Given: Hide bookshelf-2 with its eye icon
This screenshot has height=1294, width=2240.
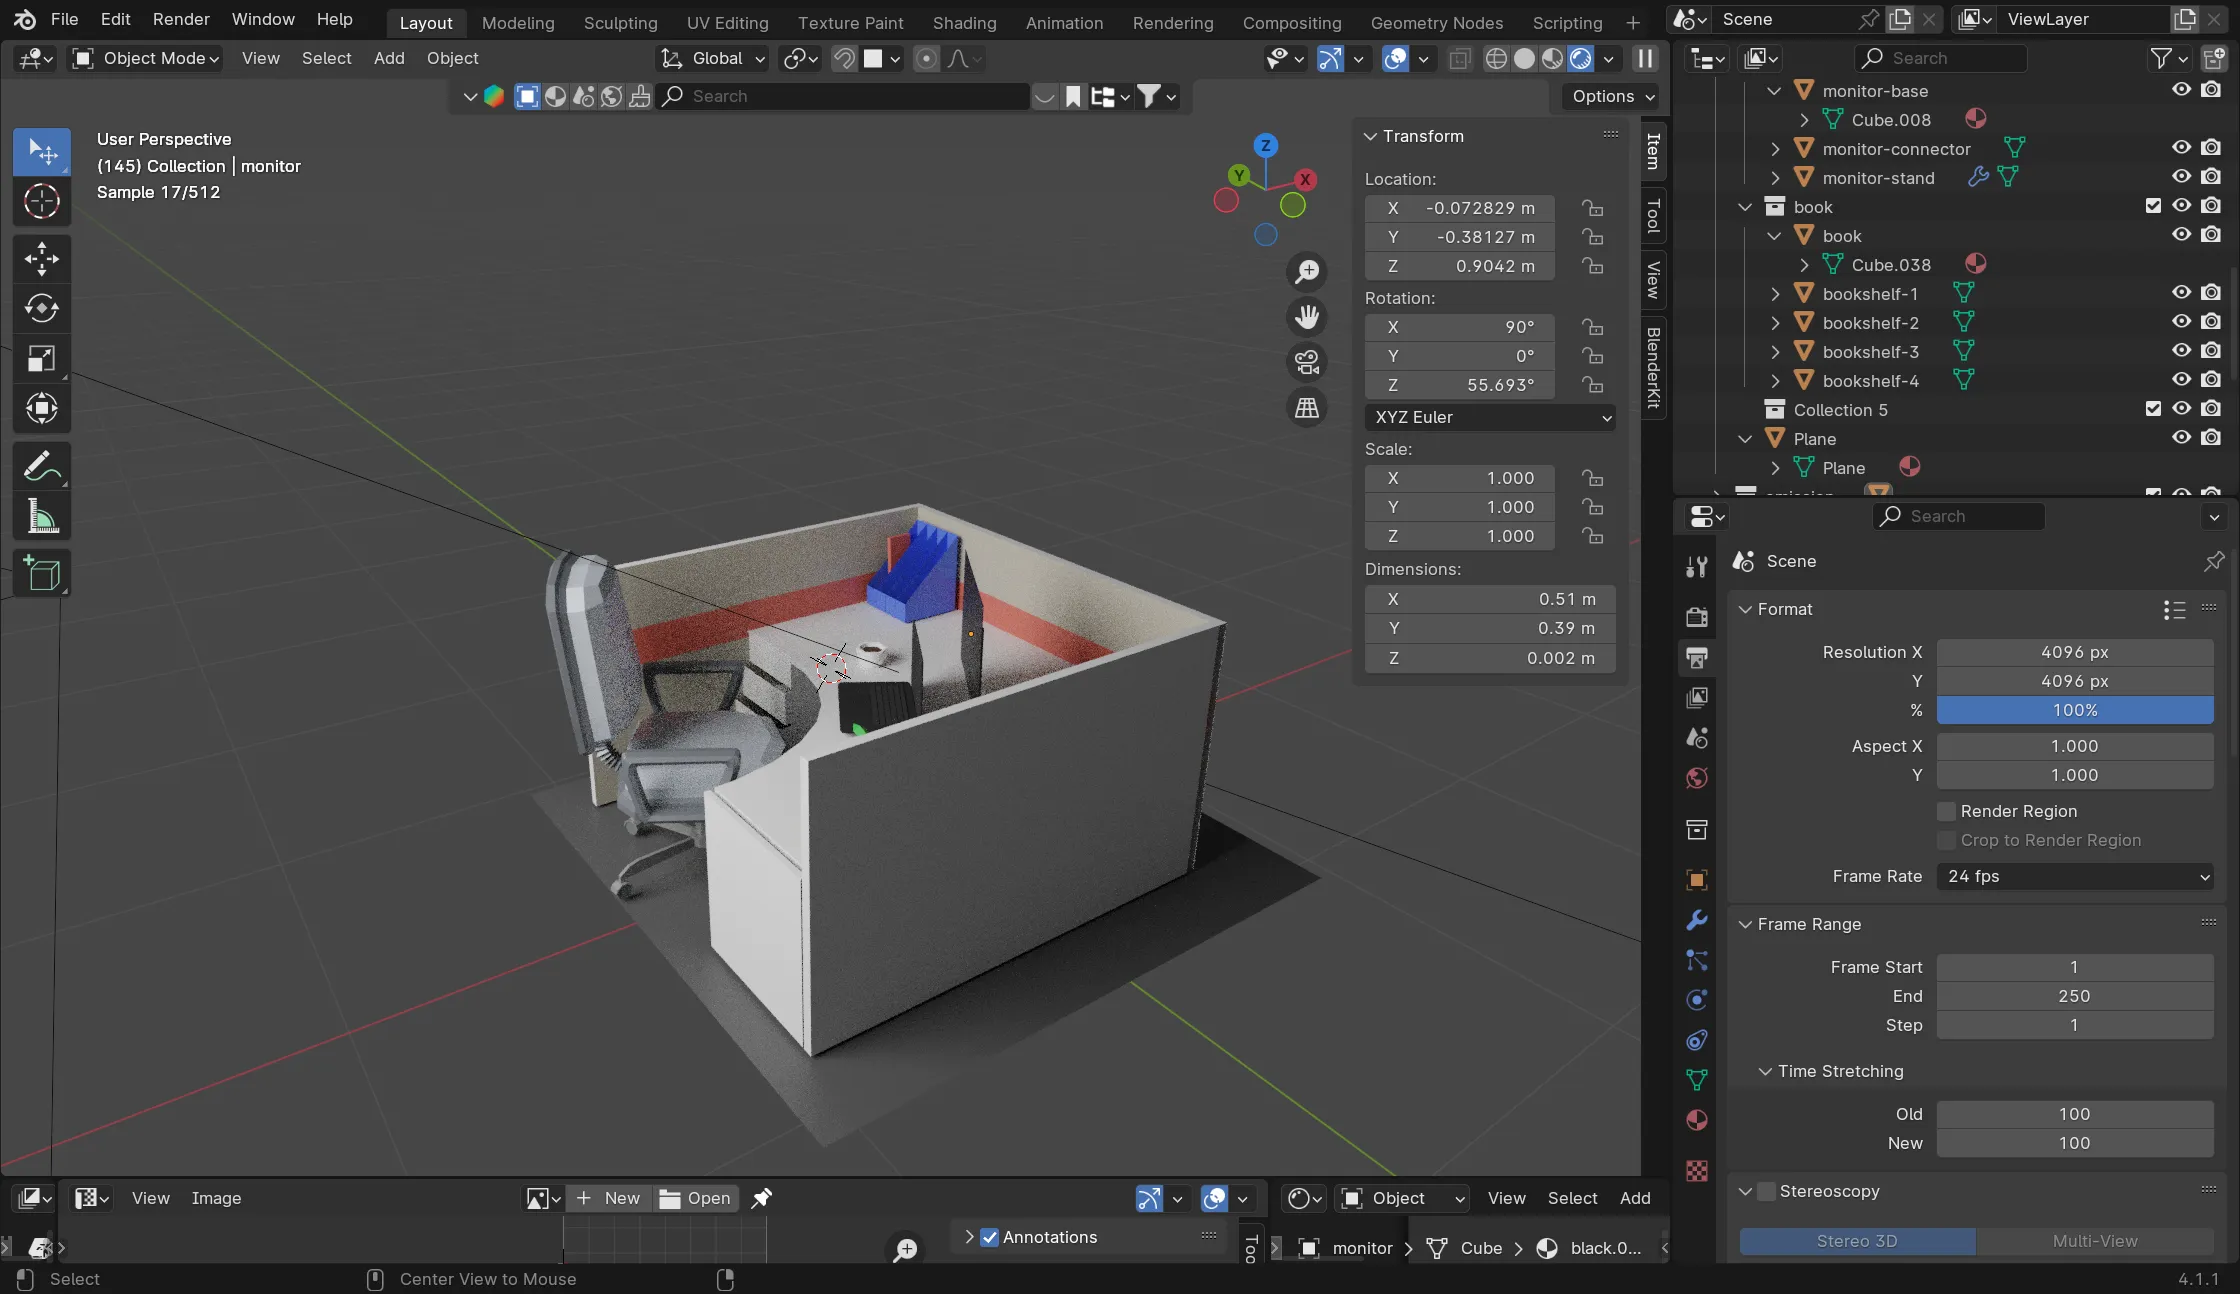Looking at the screenshot, I should pyautogui.click(x=2181, y=322).
